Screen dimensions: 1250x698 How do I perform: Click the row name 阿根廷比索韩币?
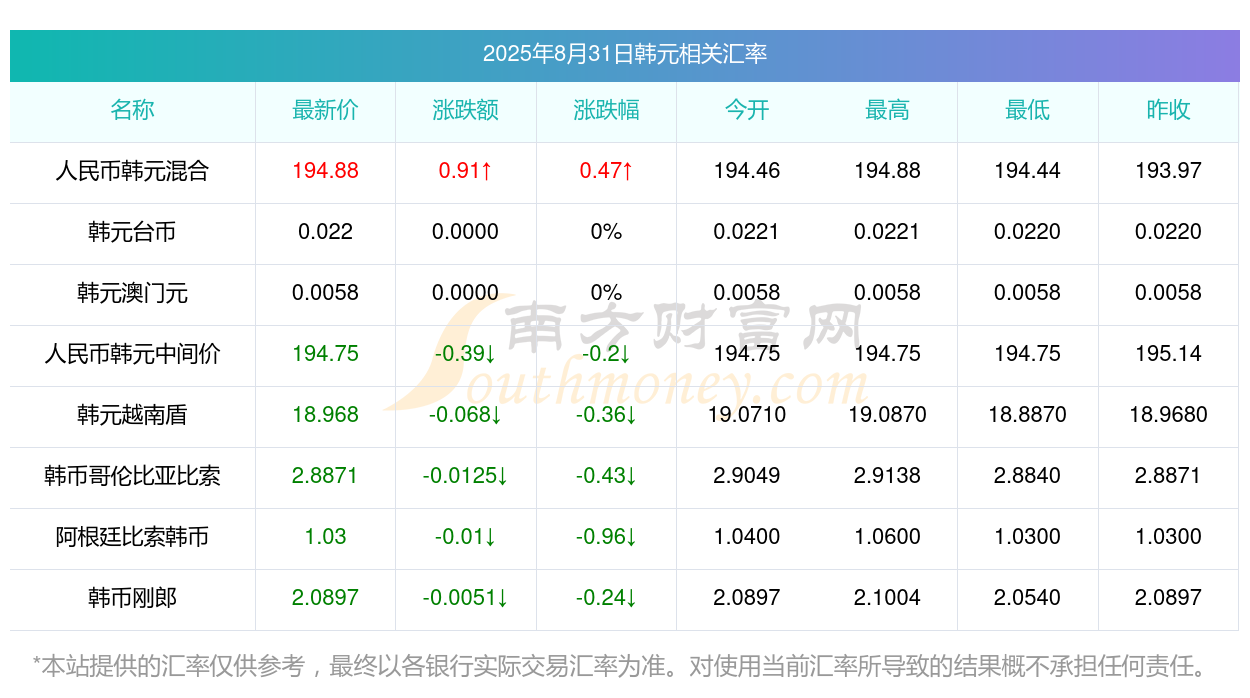click(132, 537)
